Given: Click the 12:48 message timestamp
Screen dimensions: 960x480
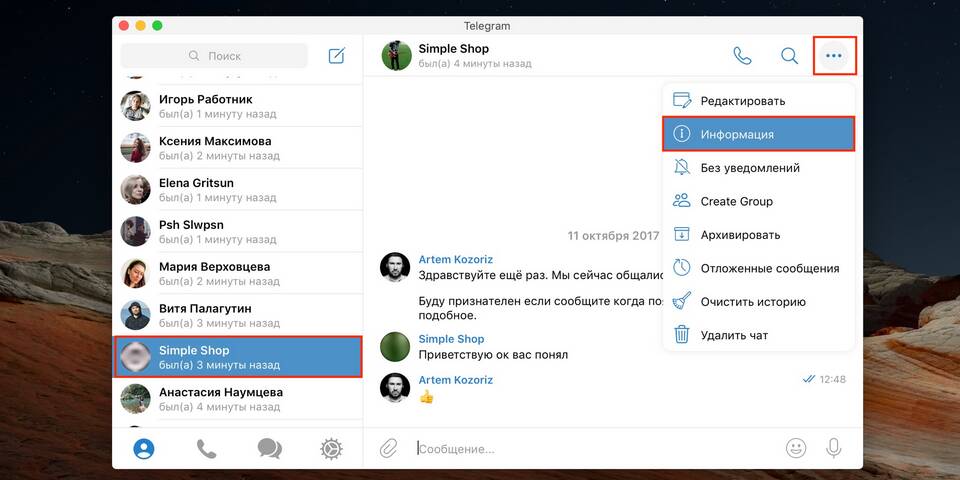Looking at the screenshot, I should click(833, 380).
